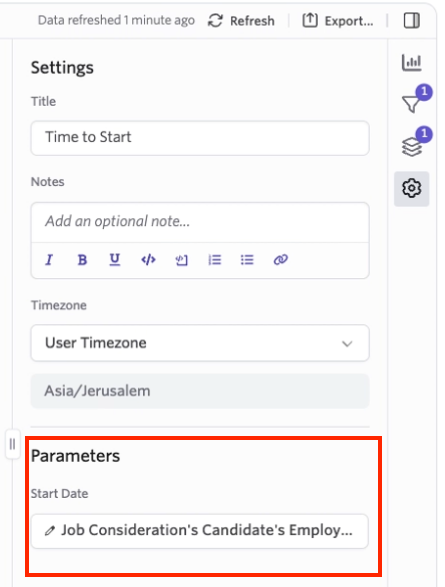Toggle the side panel layout icon
Viewport: 445px width, 587px height.
coord(411,21)
